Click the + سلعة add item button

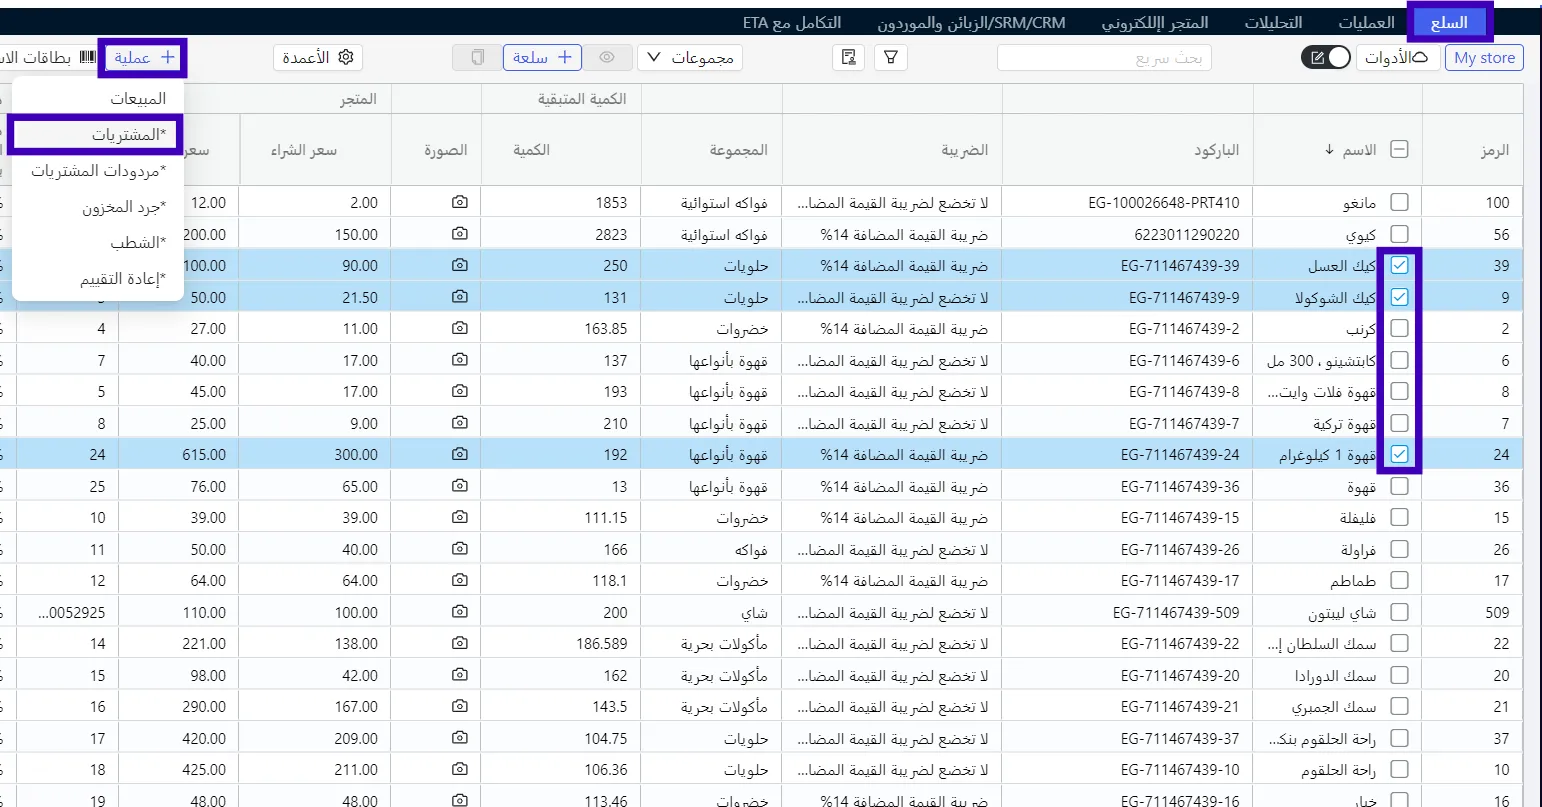click(542, 58)
